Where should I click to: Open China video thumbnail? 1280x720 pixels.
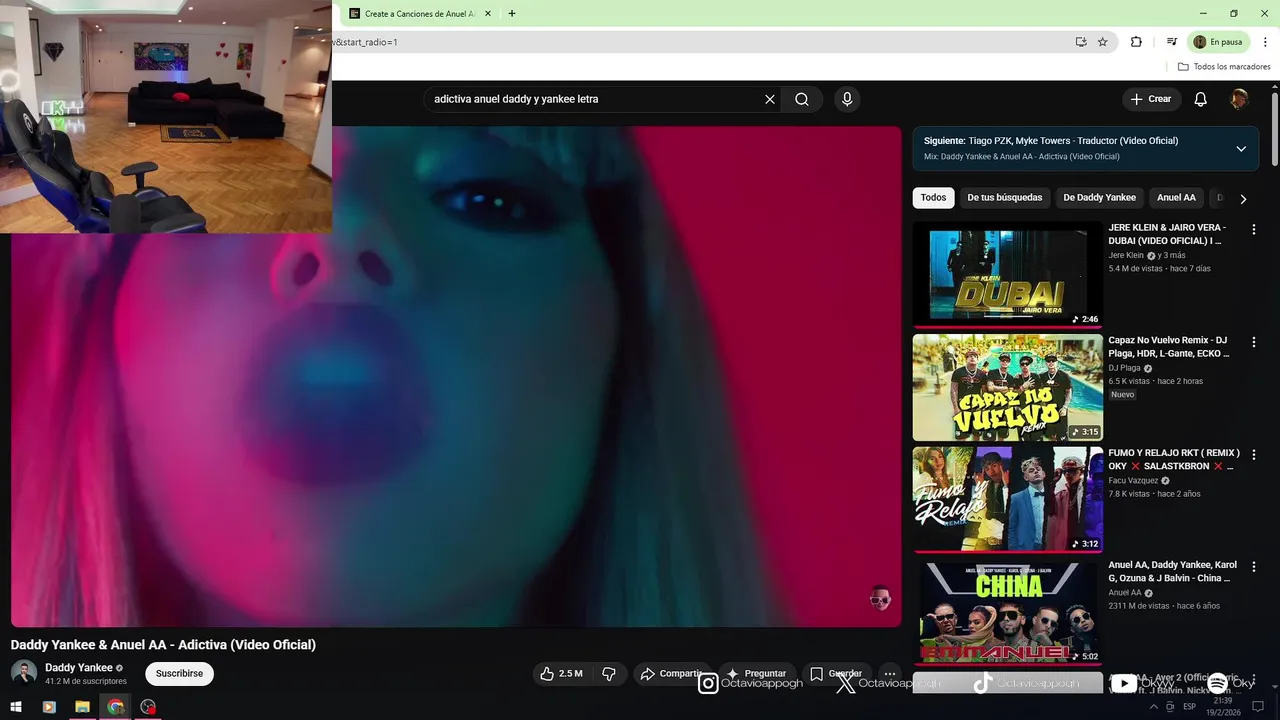pyautogui.click(x=1007, y=612)
